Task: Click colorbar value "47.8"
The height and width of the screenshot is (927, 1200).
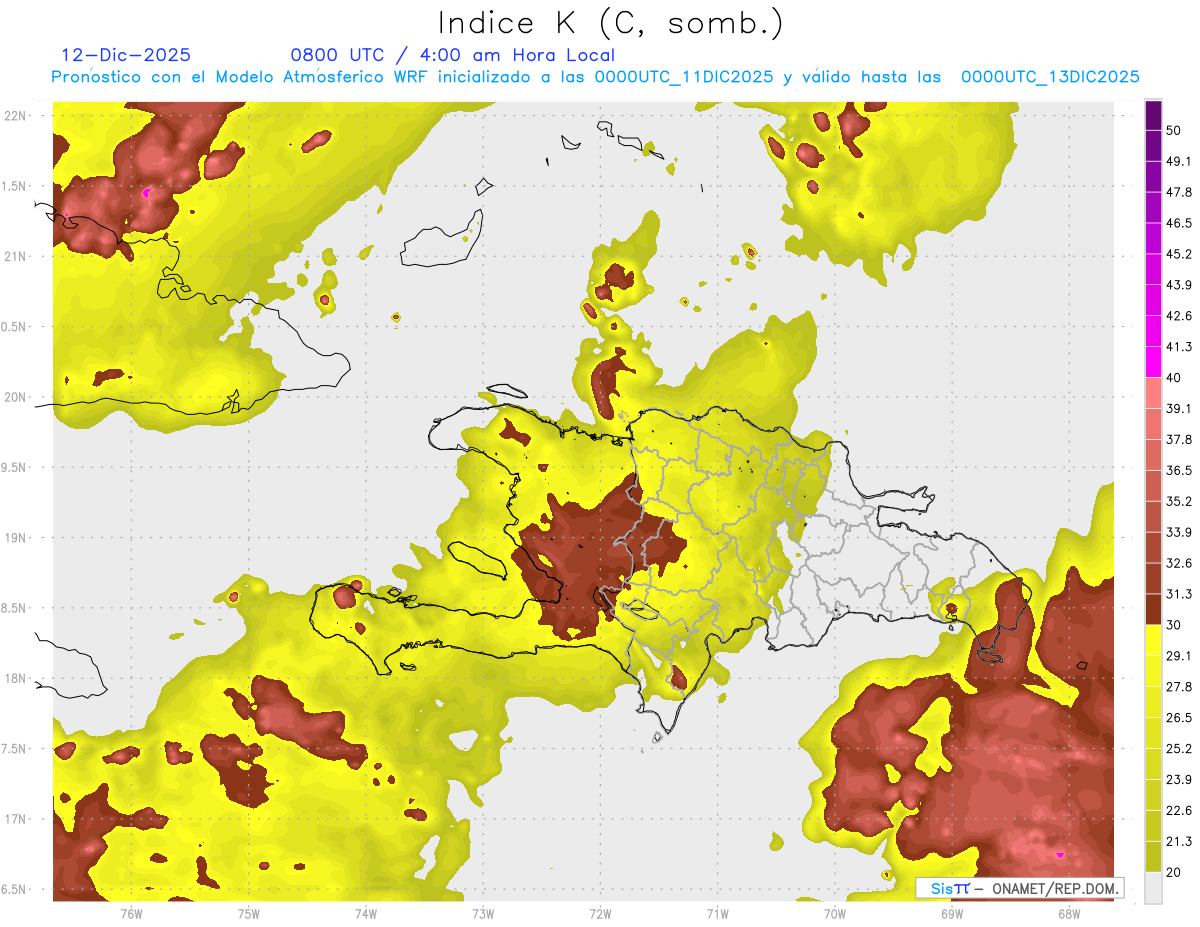Action: (1179, 192)
